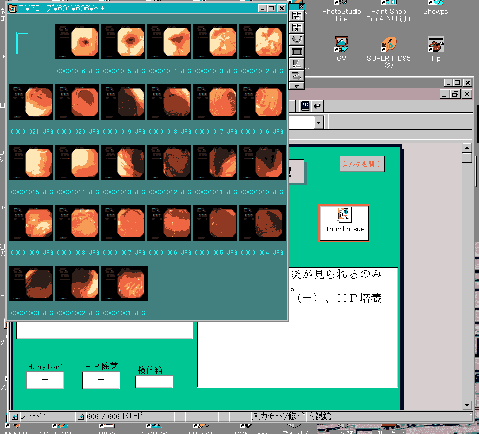Click the leftmost white field holding a dash
The width and height of the screenshot is (479, 434).
[x=45, y=380]
